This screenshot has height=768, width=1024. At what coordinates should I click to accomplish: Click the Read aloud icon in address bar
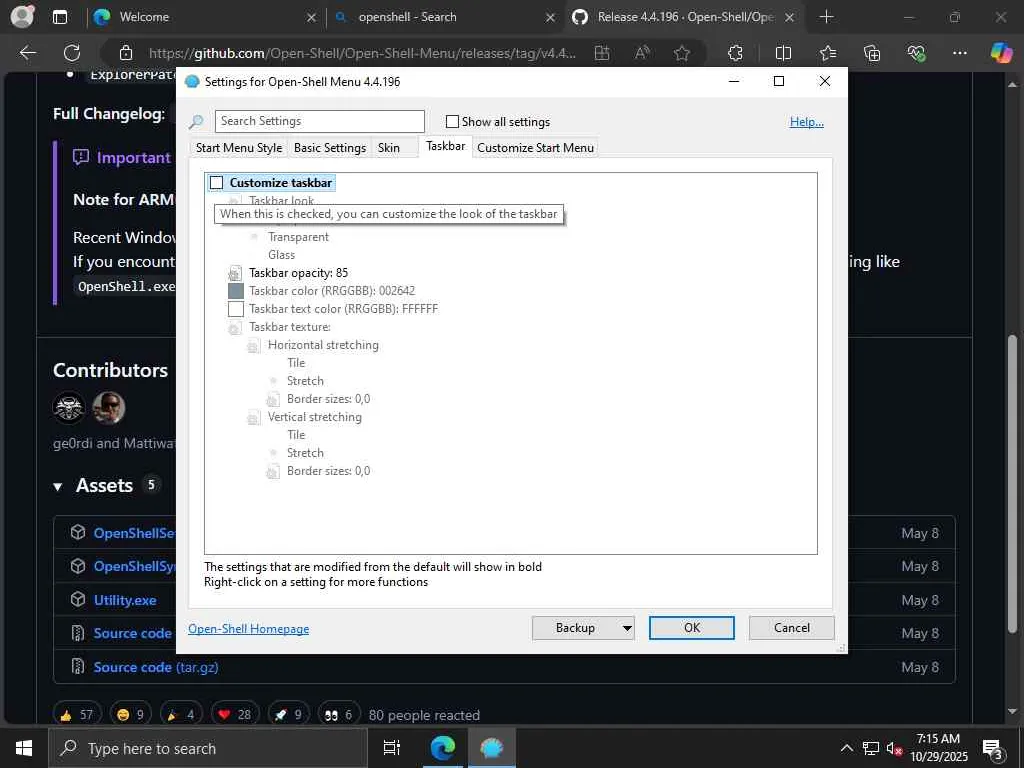tap(643, 53)
